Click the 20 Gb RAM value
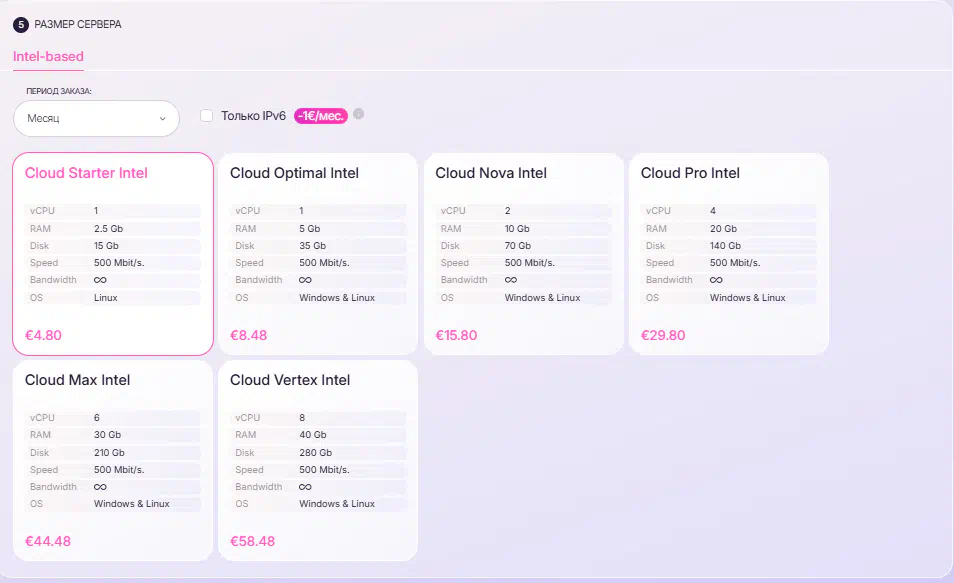The image size is (954, 583). pos(723,229)
